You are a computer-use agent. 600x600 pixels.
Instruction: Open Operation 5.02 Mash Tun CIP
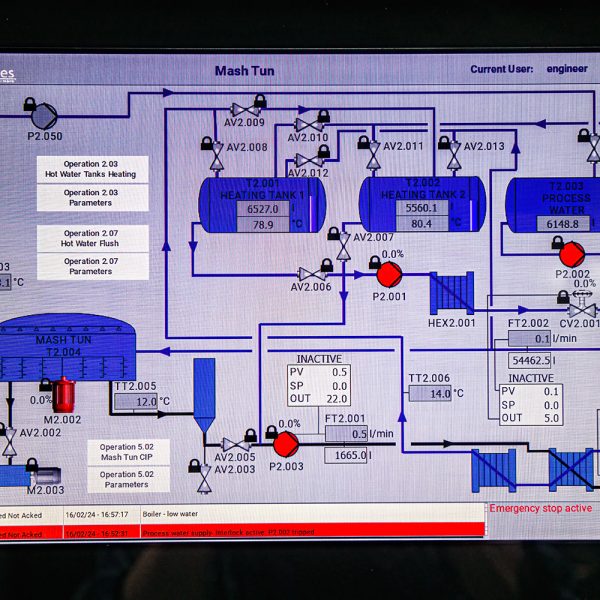(126, 452)
